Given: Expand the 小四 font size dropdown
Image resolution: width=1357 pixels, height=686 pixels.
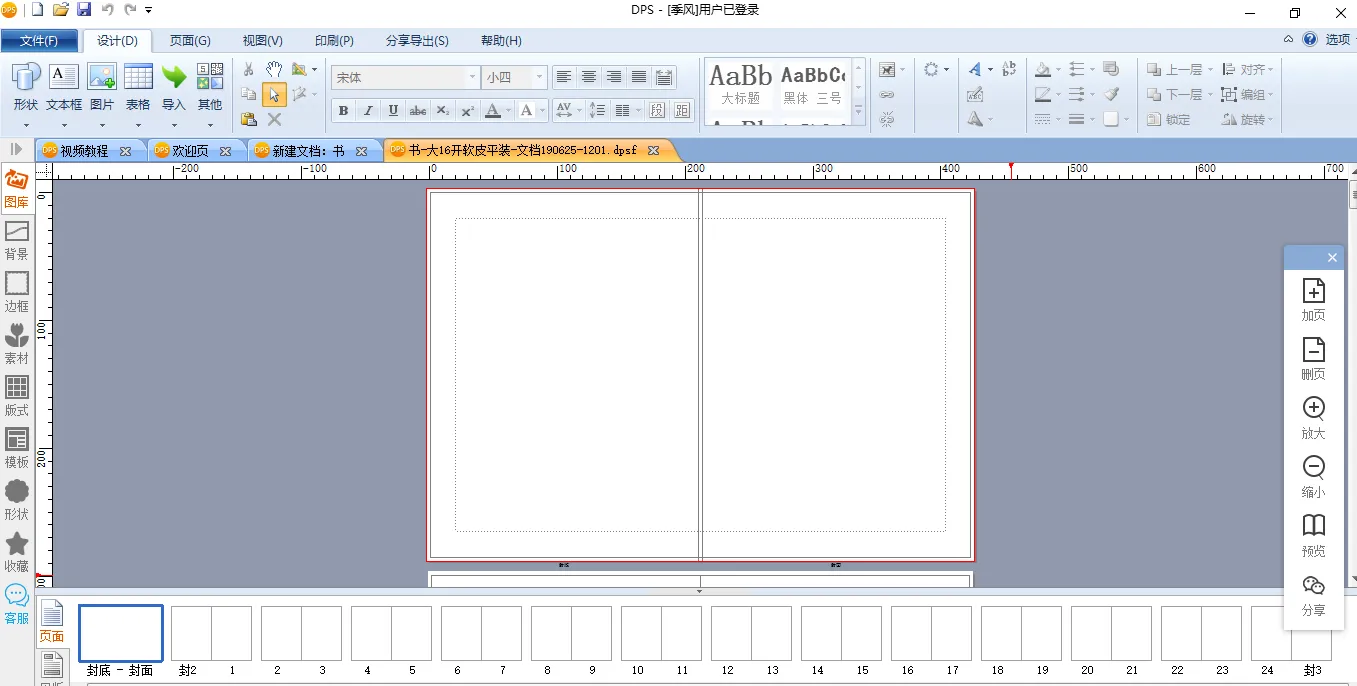Looking at the screenshot, I should (x=540, y=78).
